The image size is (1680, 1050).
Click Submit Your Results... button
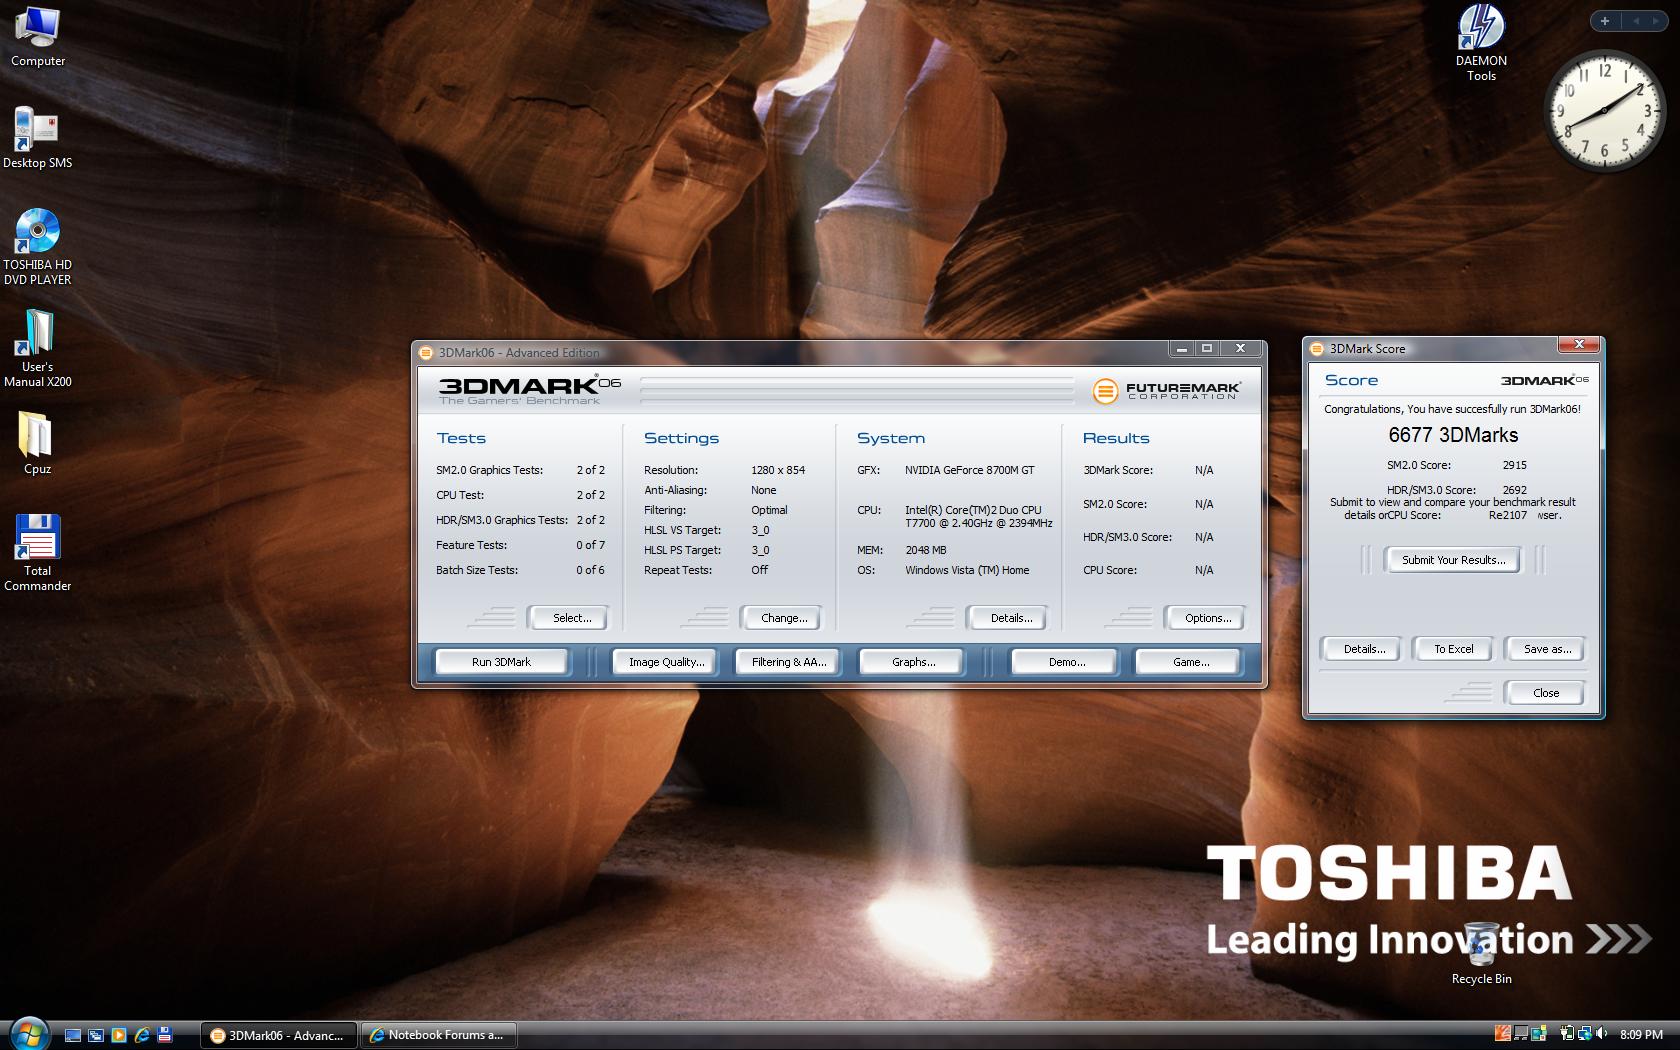[1453, 560]
